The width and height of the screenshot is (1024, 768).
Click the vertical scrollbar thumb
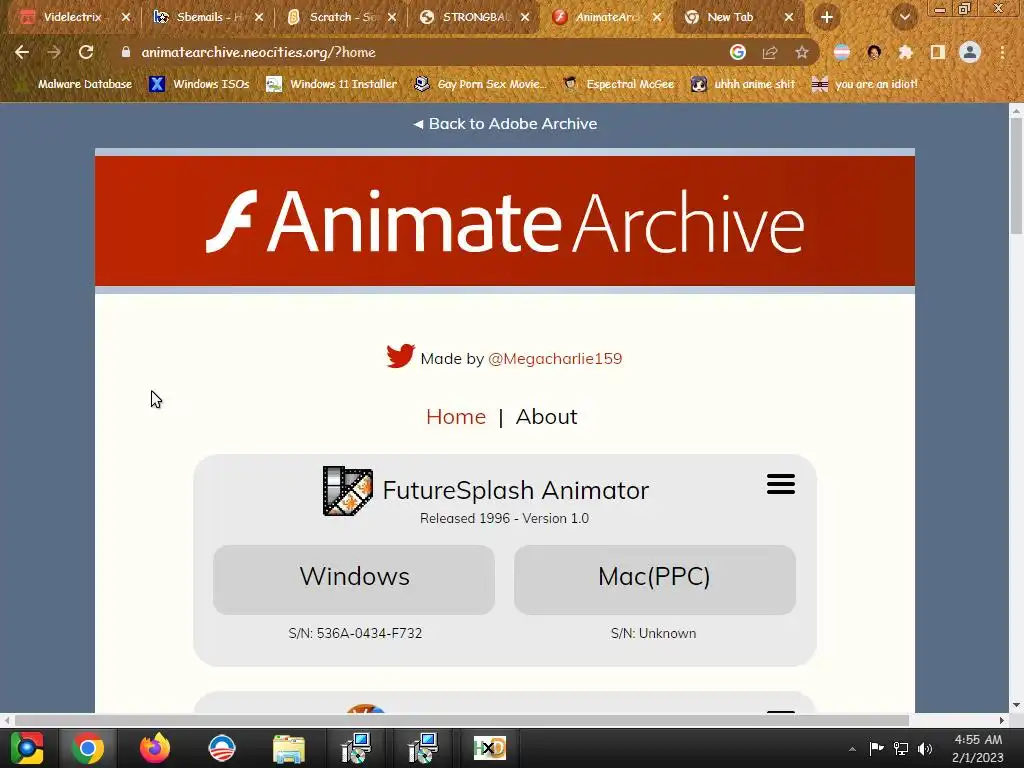(1016, 175)
